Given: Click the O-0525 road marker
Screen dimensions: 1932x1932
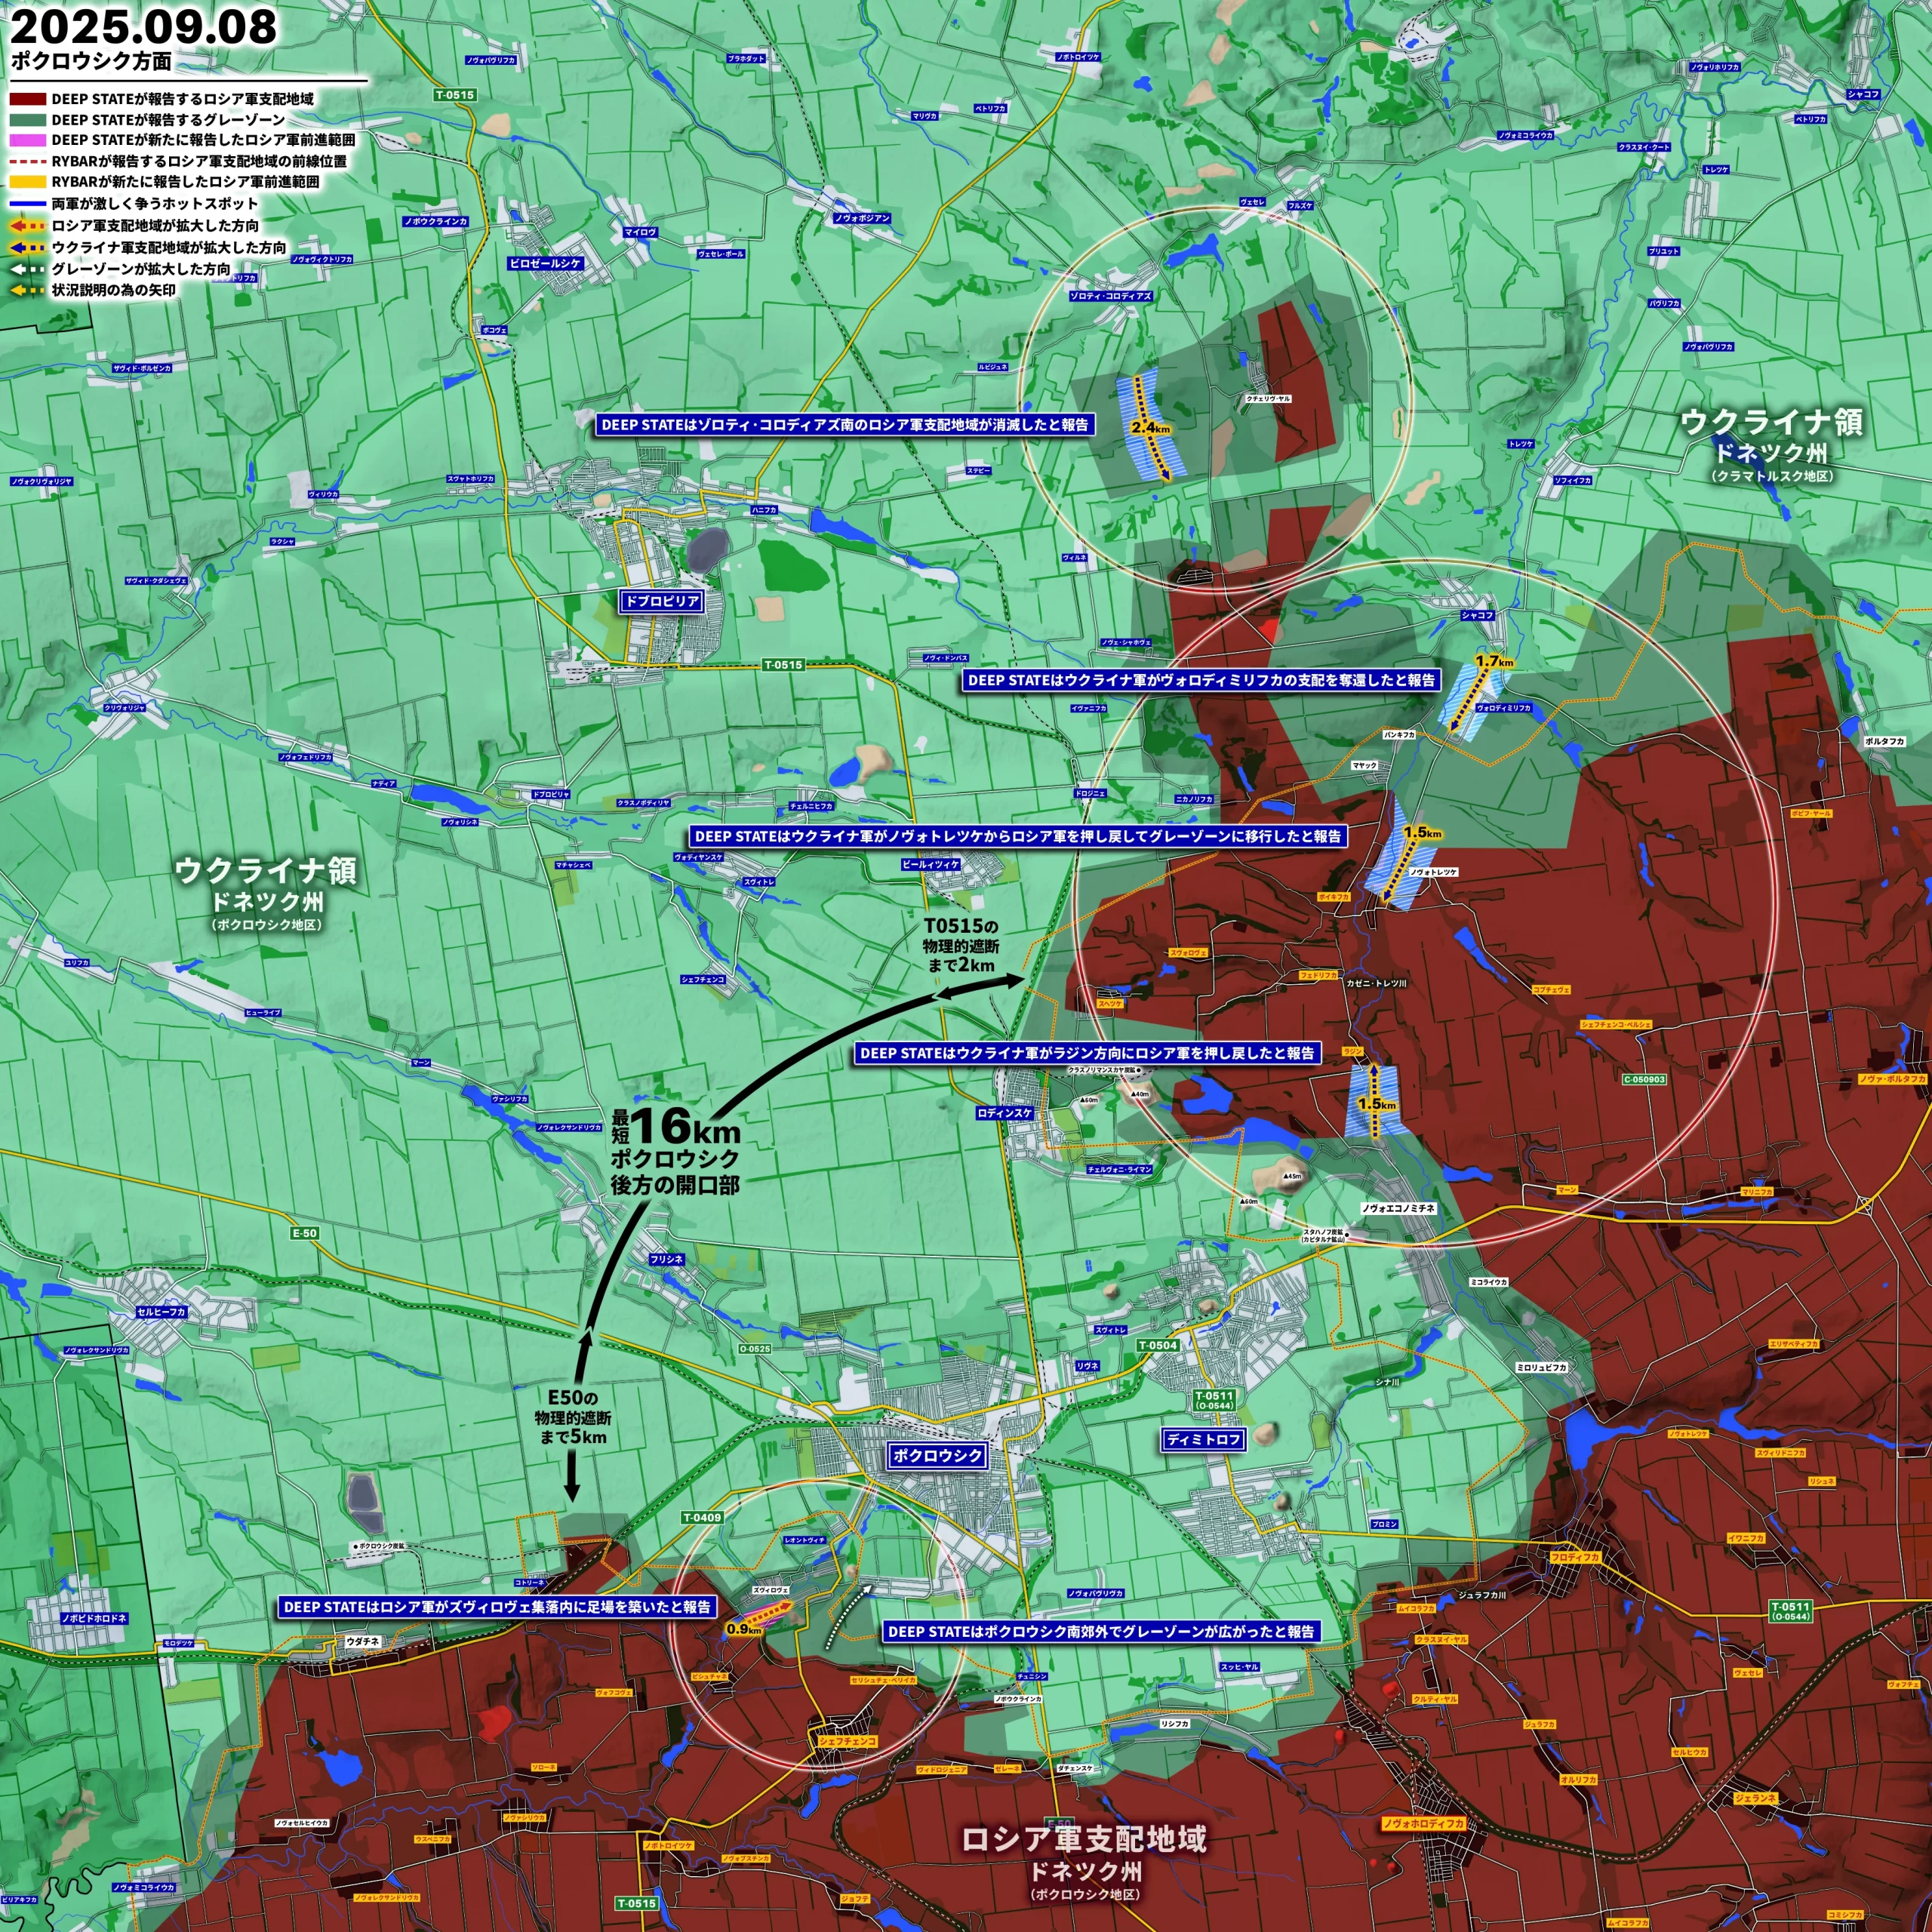Looking at the screenshot, I should click(x=755, y=1349).
